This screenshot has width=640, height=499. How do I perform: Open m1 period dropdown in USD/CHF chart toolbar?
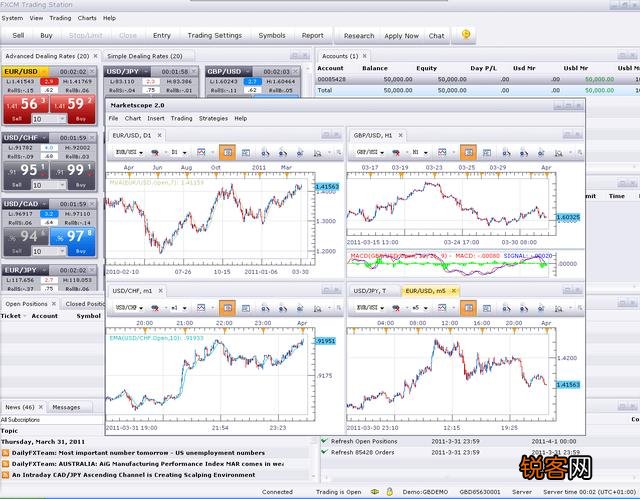pos(184,308)
